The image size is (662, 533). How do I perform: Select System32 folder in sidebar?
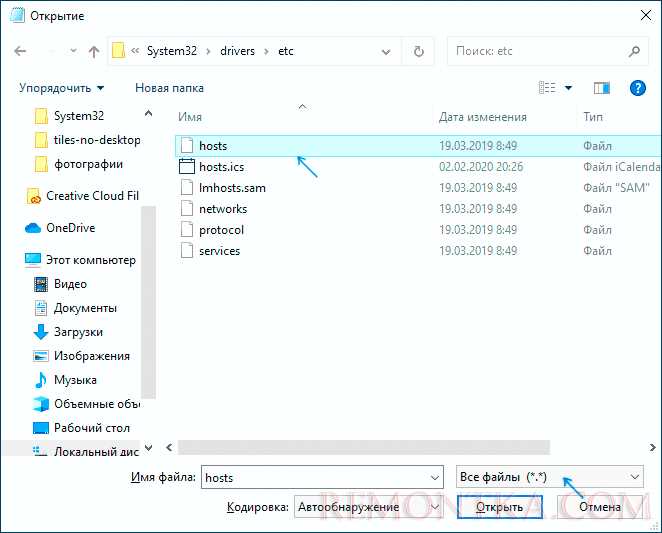pyautogui.click(x=79, y=116)
